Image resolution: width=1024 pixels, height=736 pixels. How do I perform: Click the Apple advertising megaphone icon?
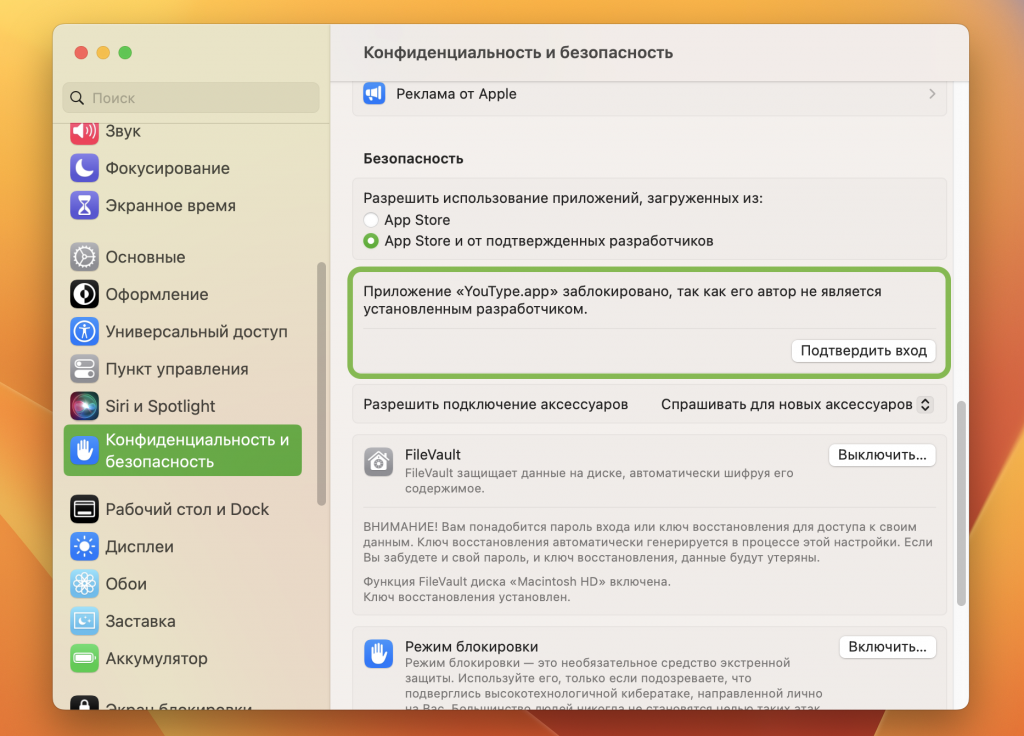[374, 94]
